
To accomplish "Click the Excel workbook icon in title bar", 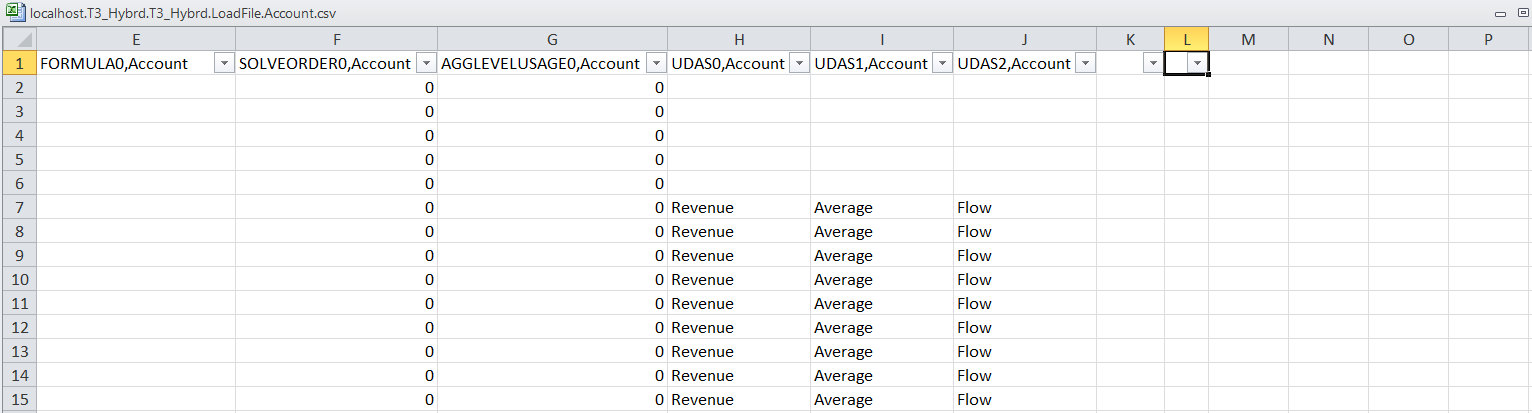I will click(x=15, y=14).
